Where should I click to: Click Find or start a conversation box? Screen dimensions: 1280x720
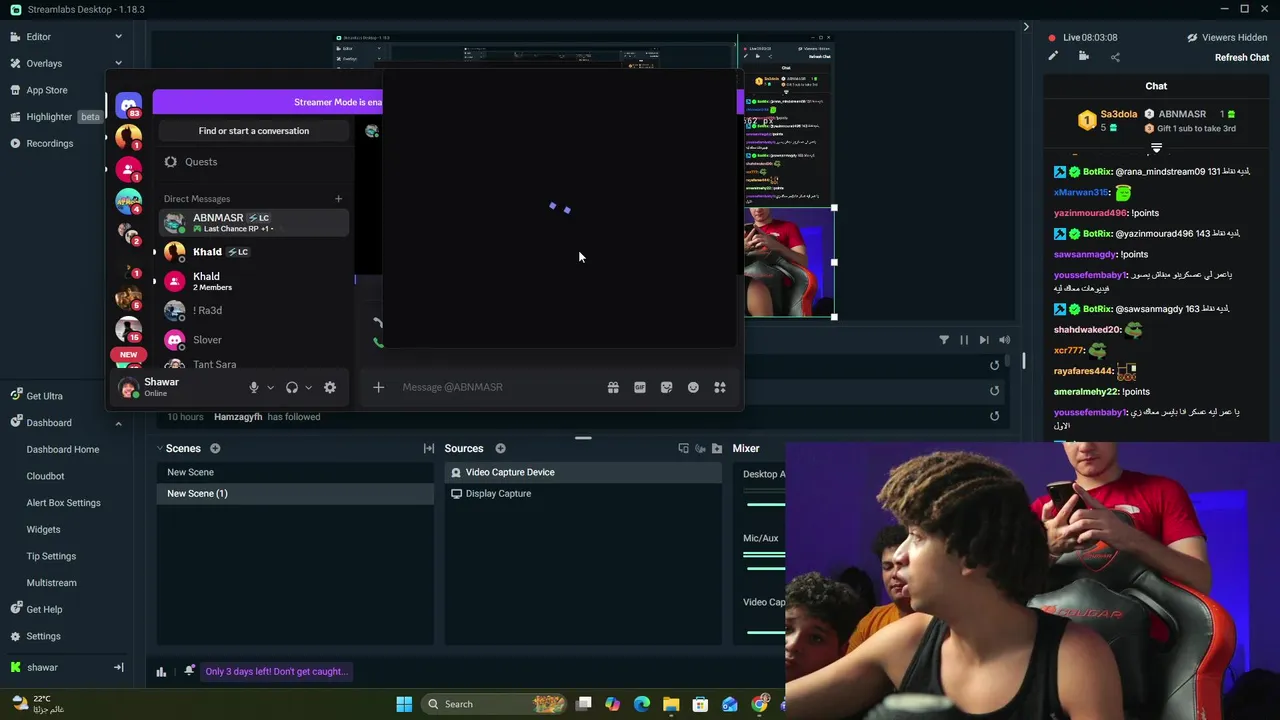254,131
